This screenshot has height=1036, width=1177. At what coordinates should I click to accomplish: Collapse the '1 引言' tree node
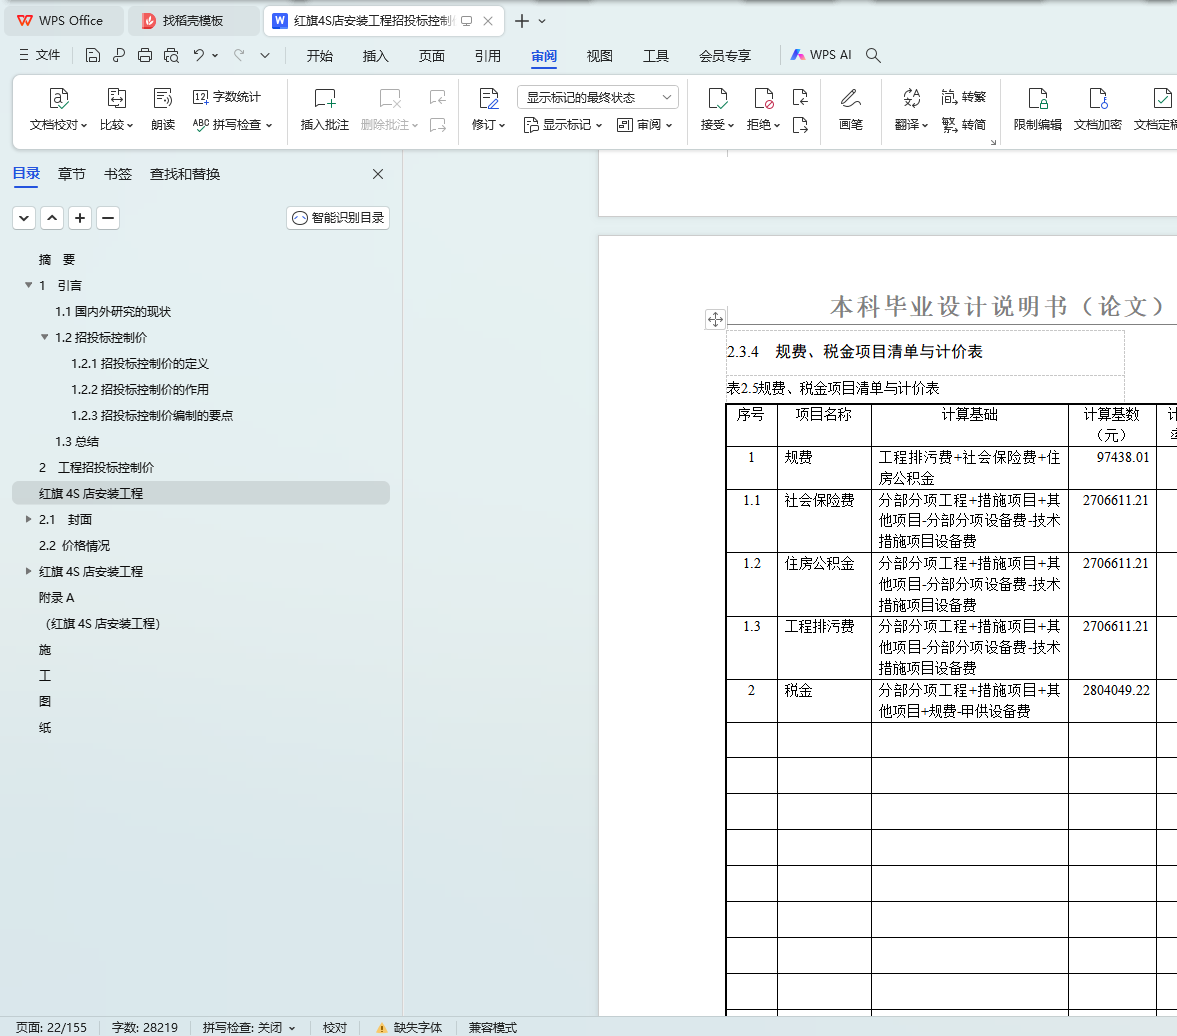[29, 285]
